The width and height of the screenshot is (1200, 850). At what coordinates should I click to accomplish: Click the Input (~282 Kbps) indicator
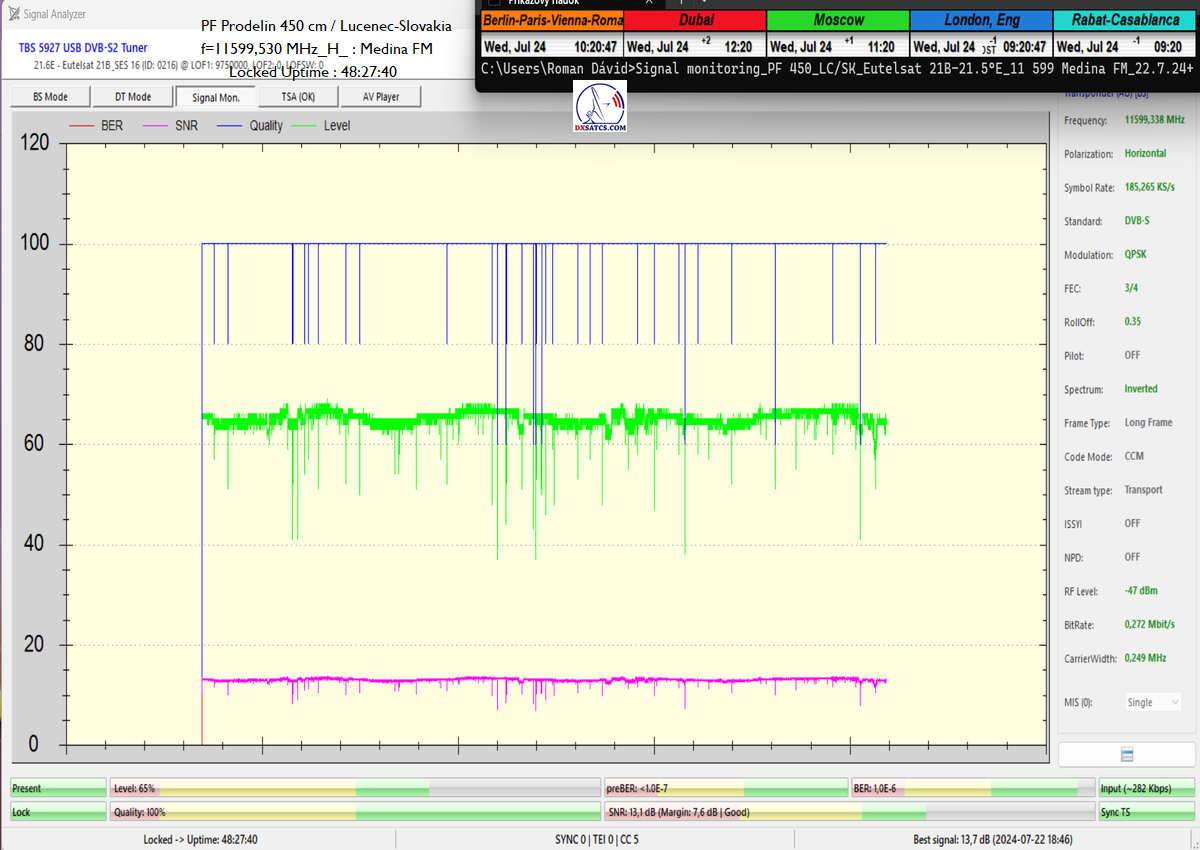click(1145, 789)
